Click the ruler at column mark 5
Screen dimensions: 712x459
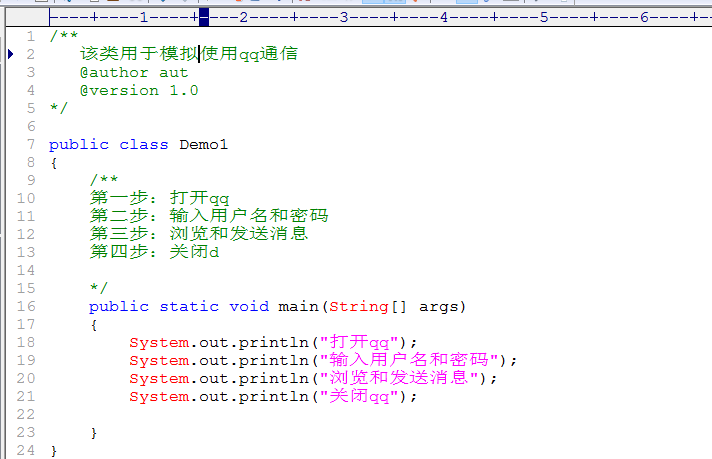coord(544,17)
